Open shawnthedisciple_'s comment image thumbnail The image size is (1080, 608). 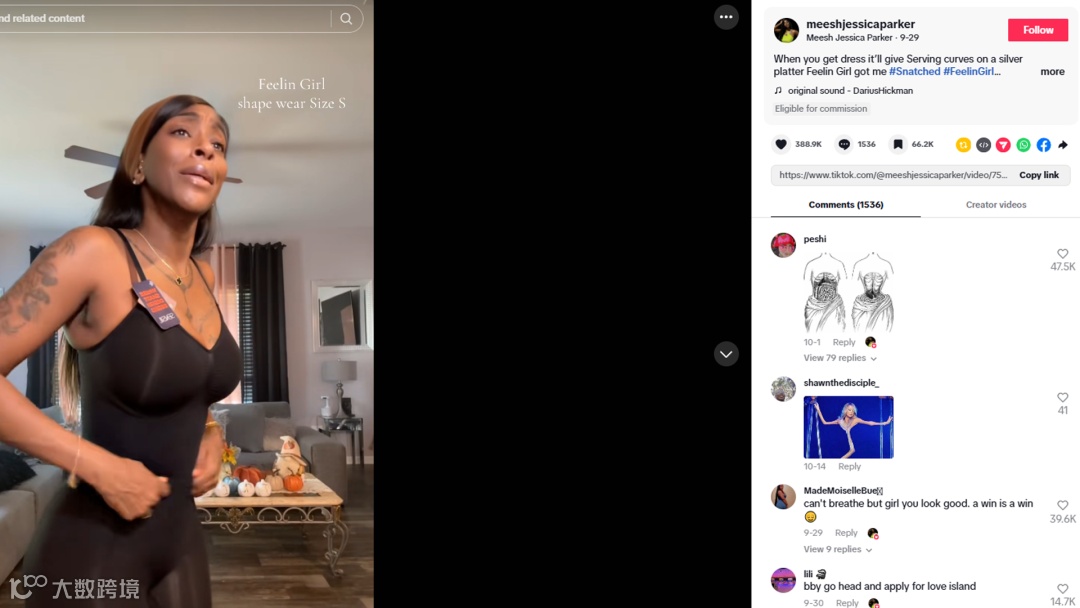[849, 427]
